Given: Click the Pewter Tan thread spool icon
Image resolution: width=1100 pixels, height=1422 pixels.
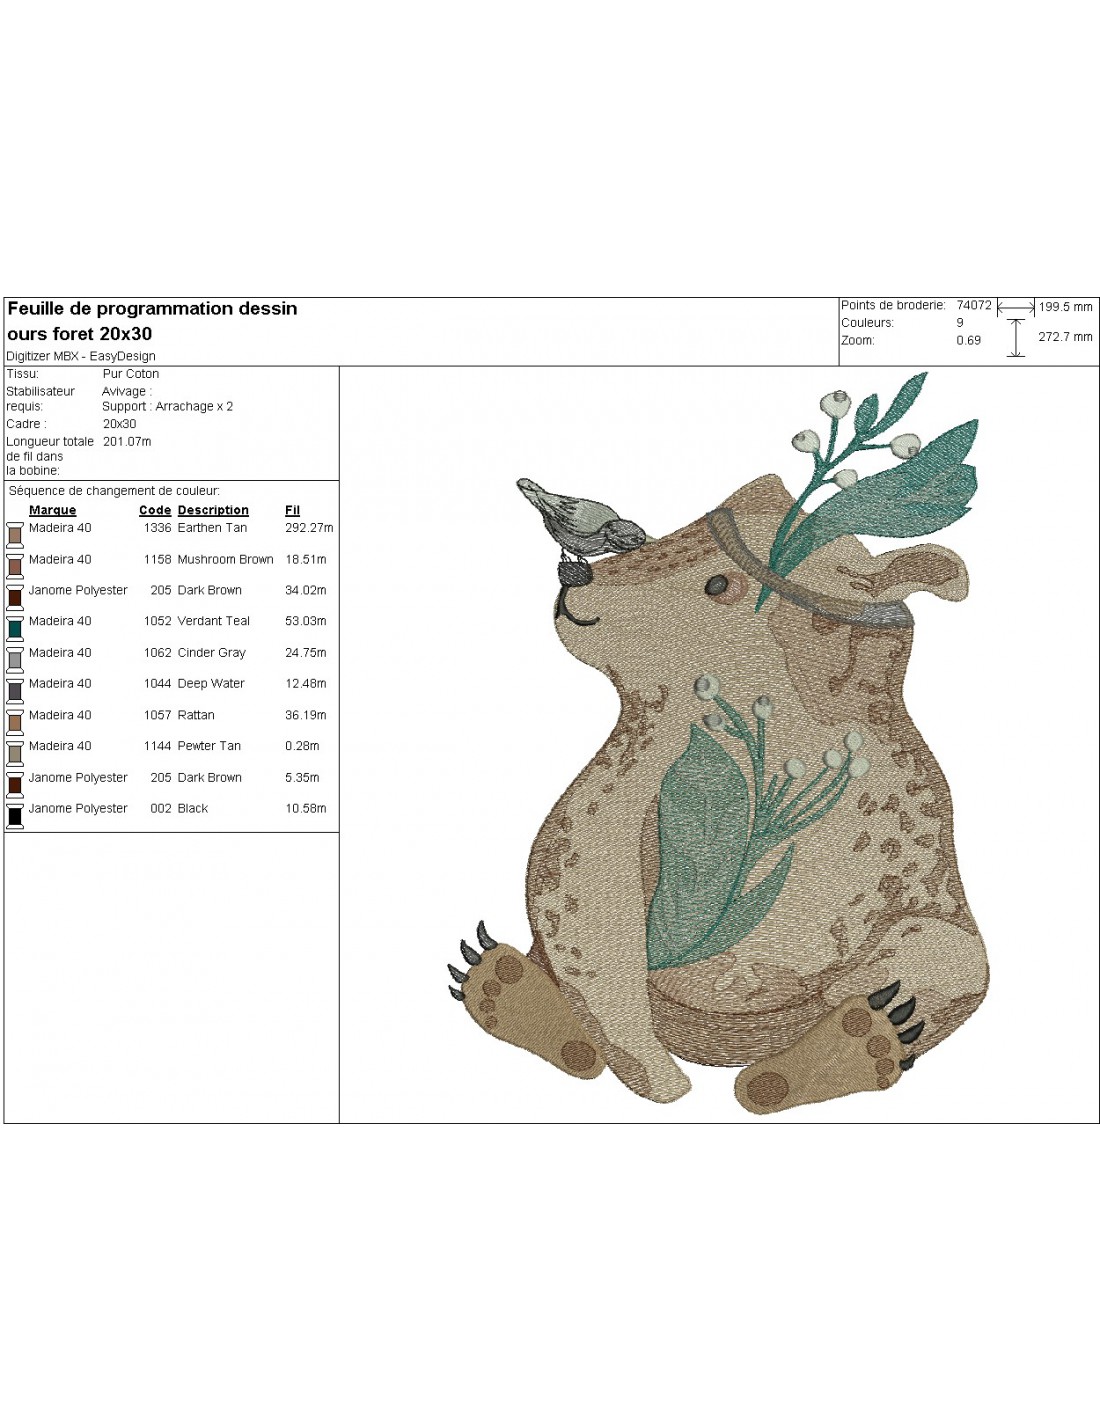Looking at the screenshot, I should [15, 752].
